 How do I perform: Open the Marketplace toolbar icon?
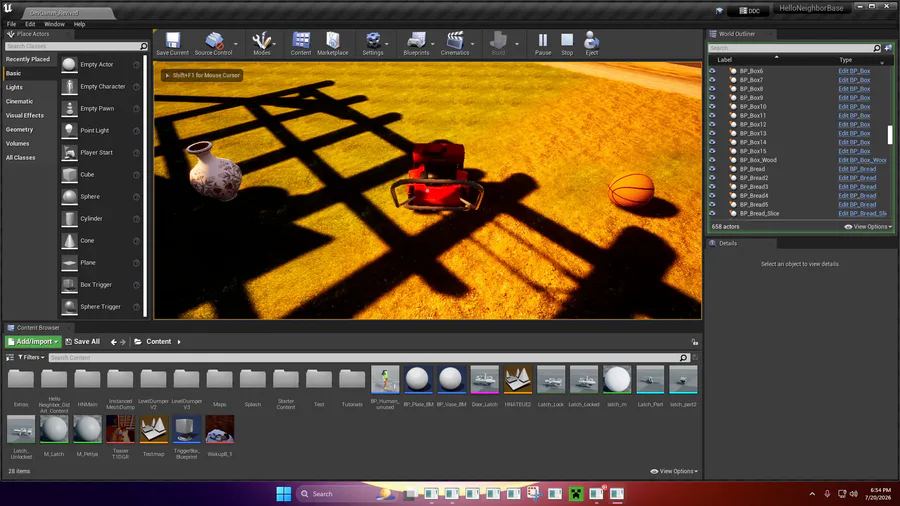click(x=333, y=41)
